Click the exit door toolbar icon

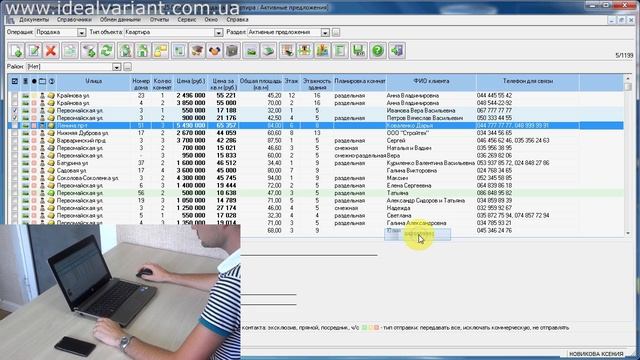coord(397,51)
